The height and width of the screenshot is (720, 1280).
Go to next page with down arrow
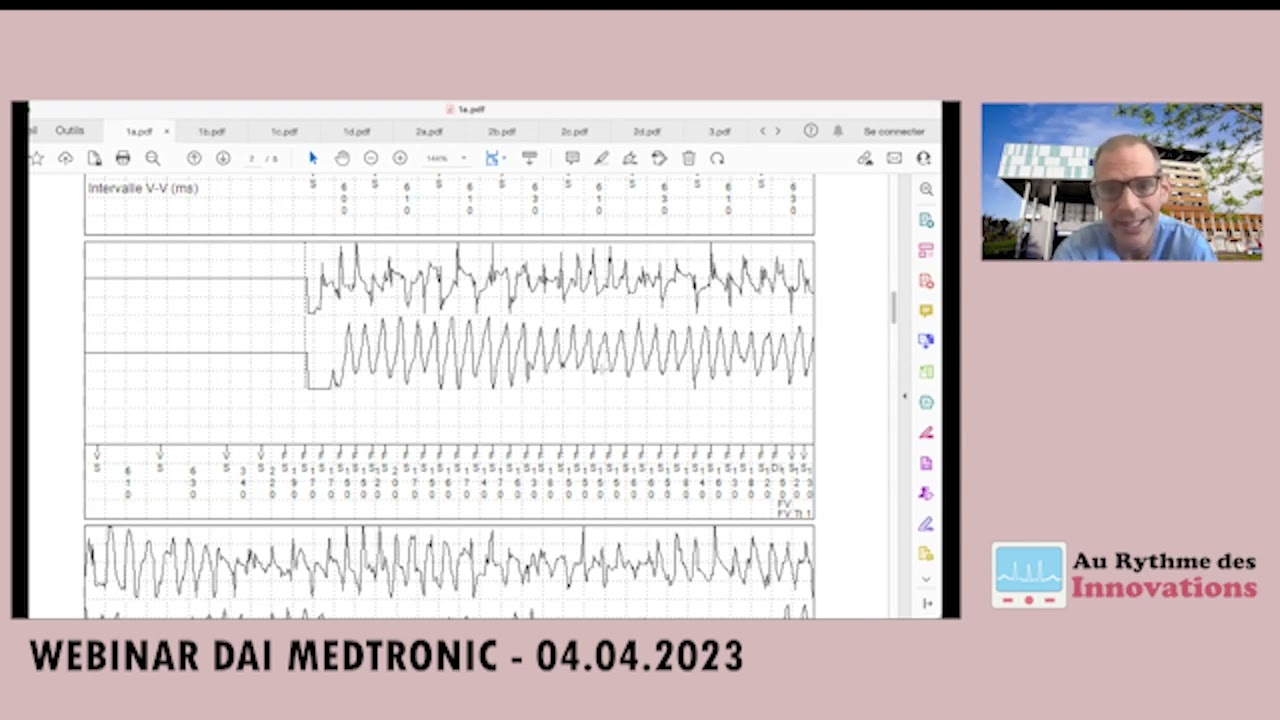point(223,158)
